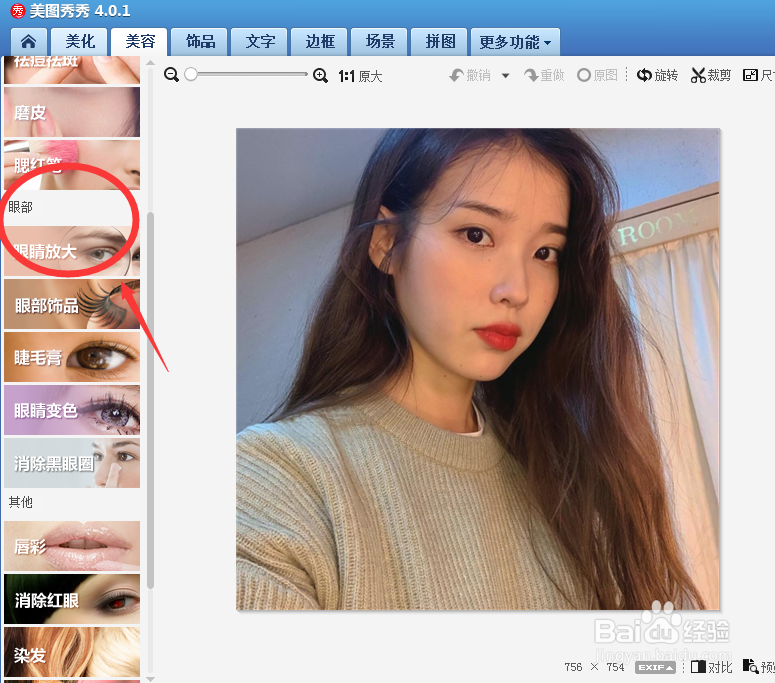
Task: Open the 预览 preview icon
Action: coord(759,667)
